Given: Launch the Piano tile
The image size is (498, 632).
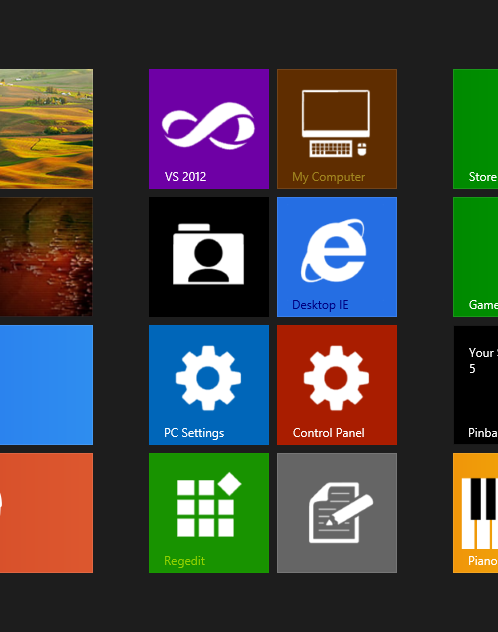Looking at the screenshot, I should coord(475,513).
